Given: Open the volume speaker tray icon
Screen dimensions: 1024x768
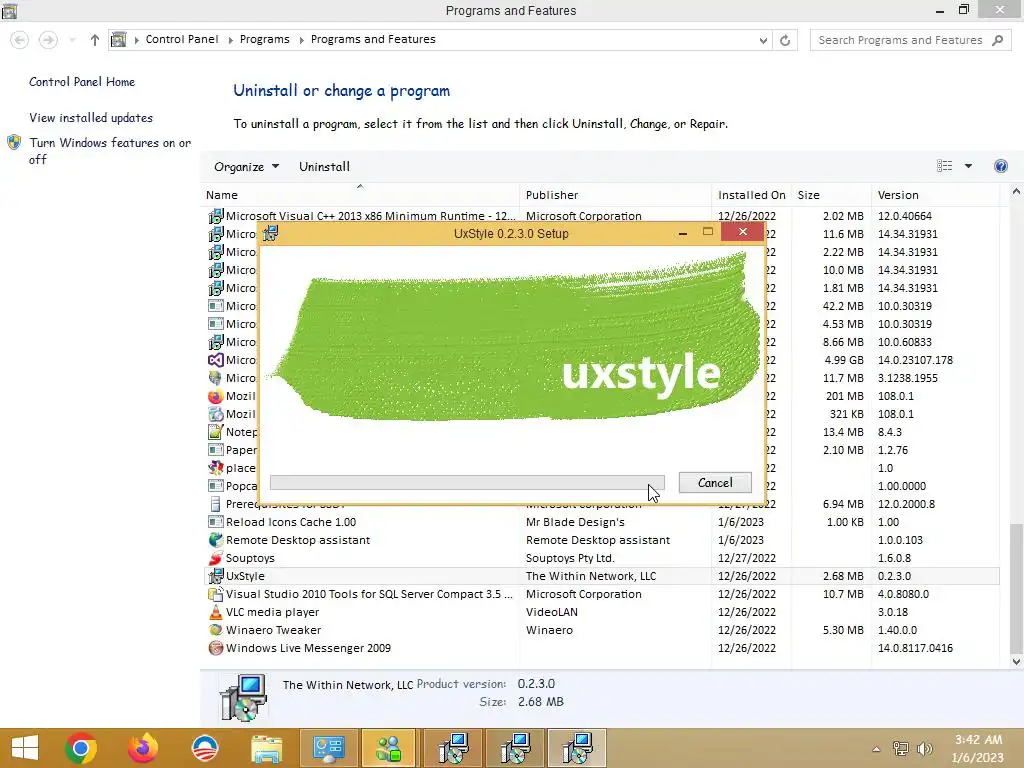Looking at the screenshot, I should 925,749.
